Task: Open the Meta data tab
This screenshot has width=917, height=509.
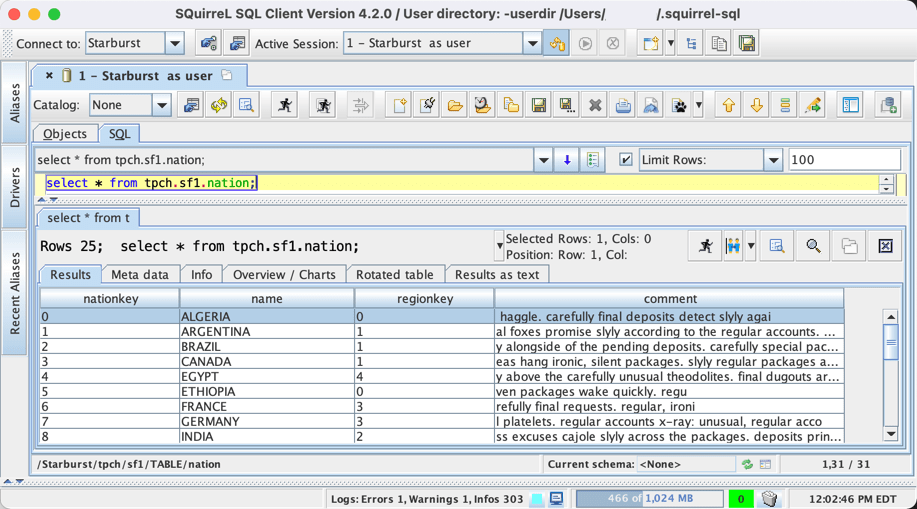Action: pos(140,274)
